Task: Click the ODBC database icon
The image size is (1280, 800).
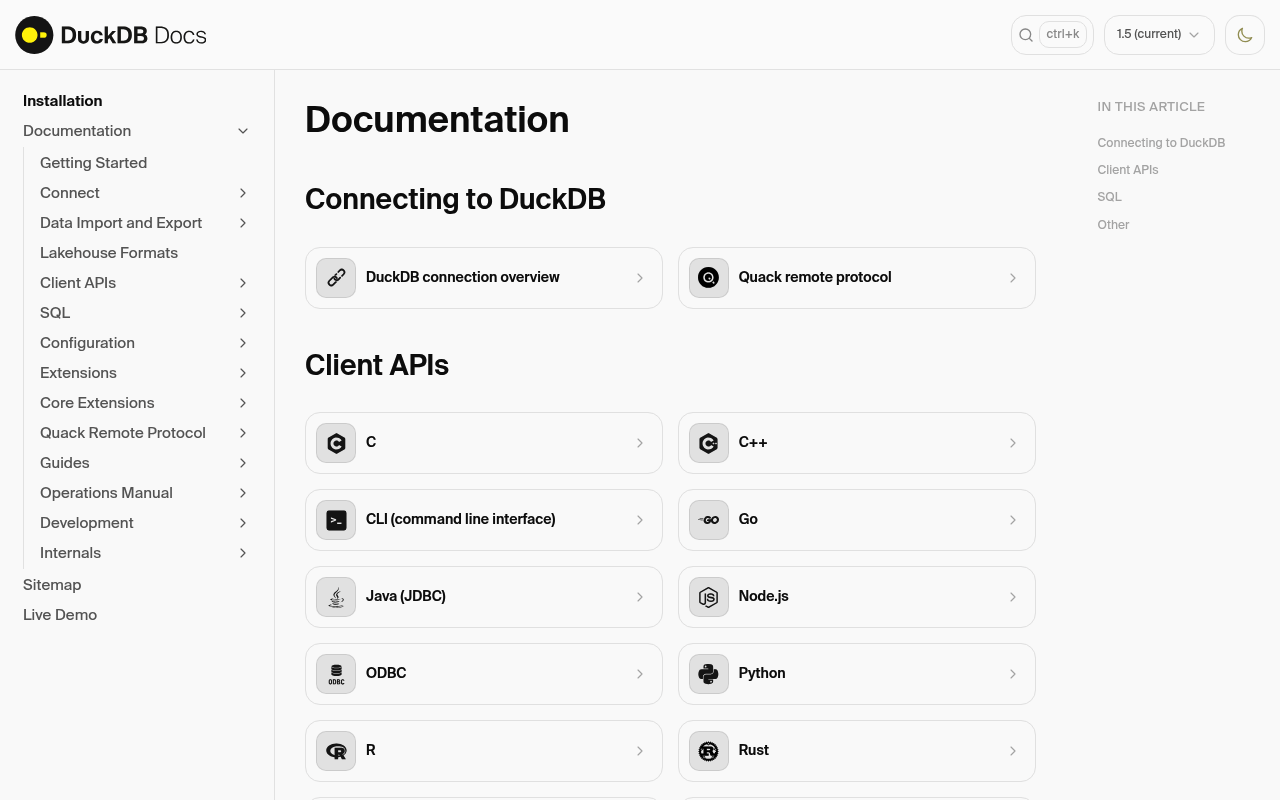Action: (x=336, y=674)
